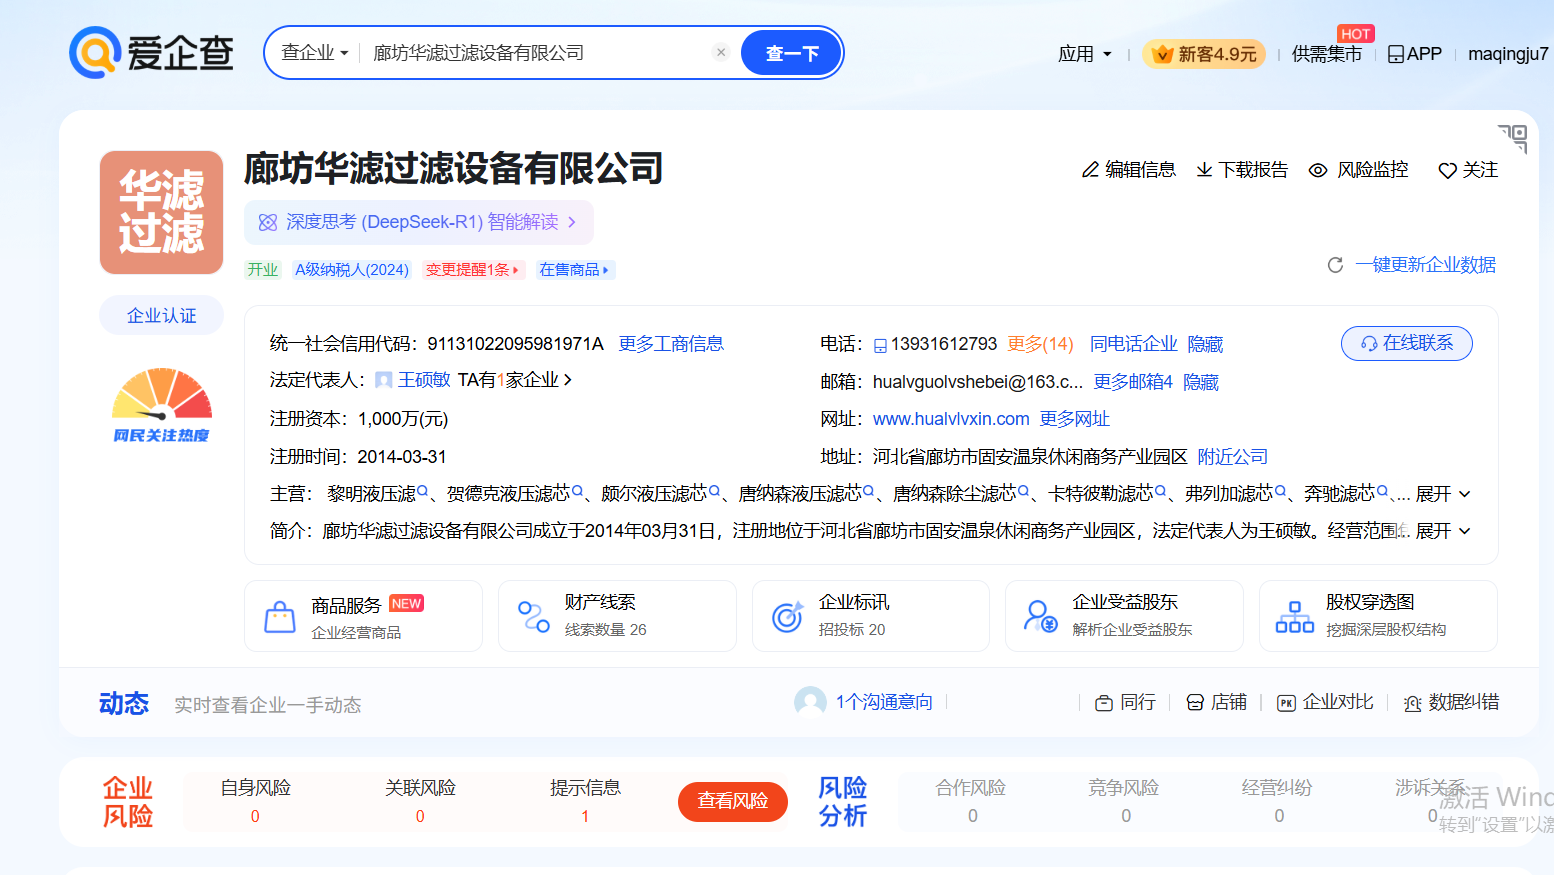This screenshot has height=875, width=1554.
Task: Open the 查企业 search type dropdown
Action: [x=315, y=53]
